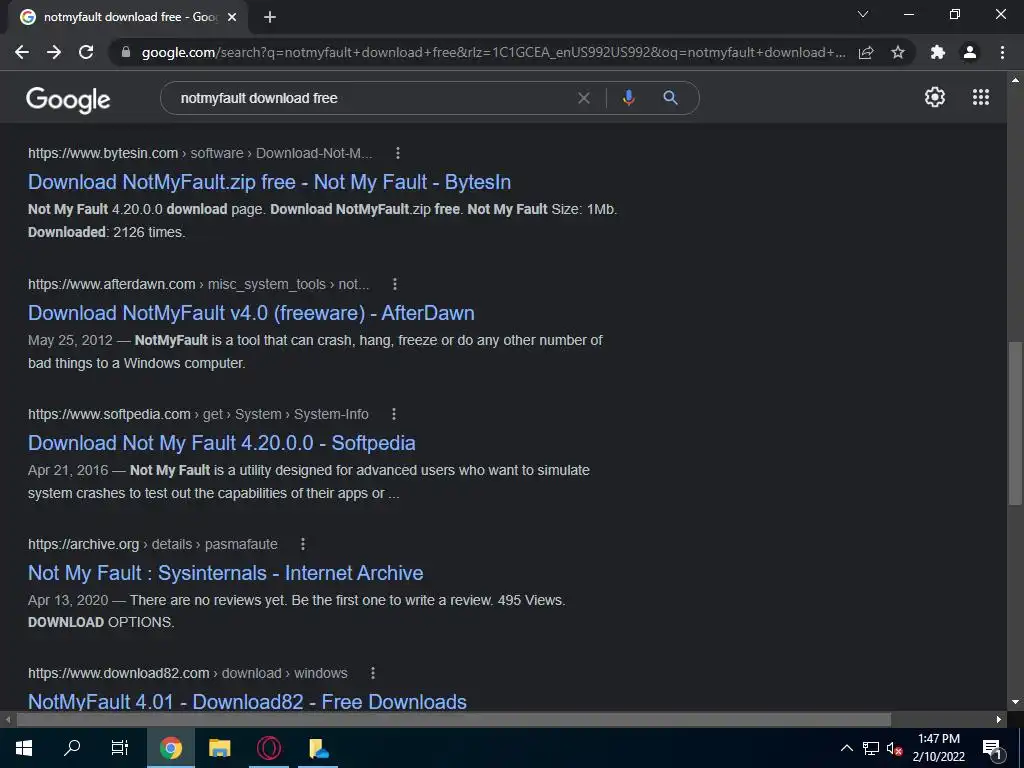Open more options for bytesin.com result
Image resolution: width=1024 pixels, height=768 pixels.
point(398,153)
